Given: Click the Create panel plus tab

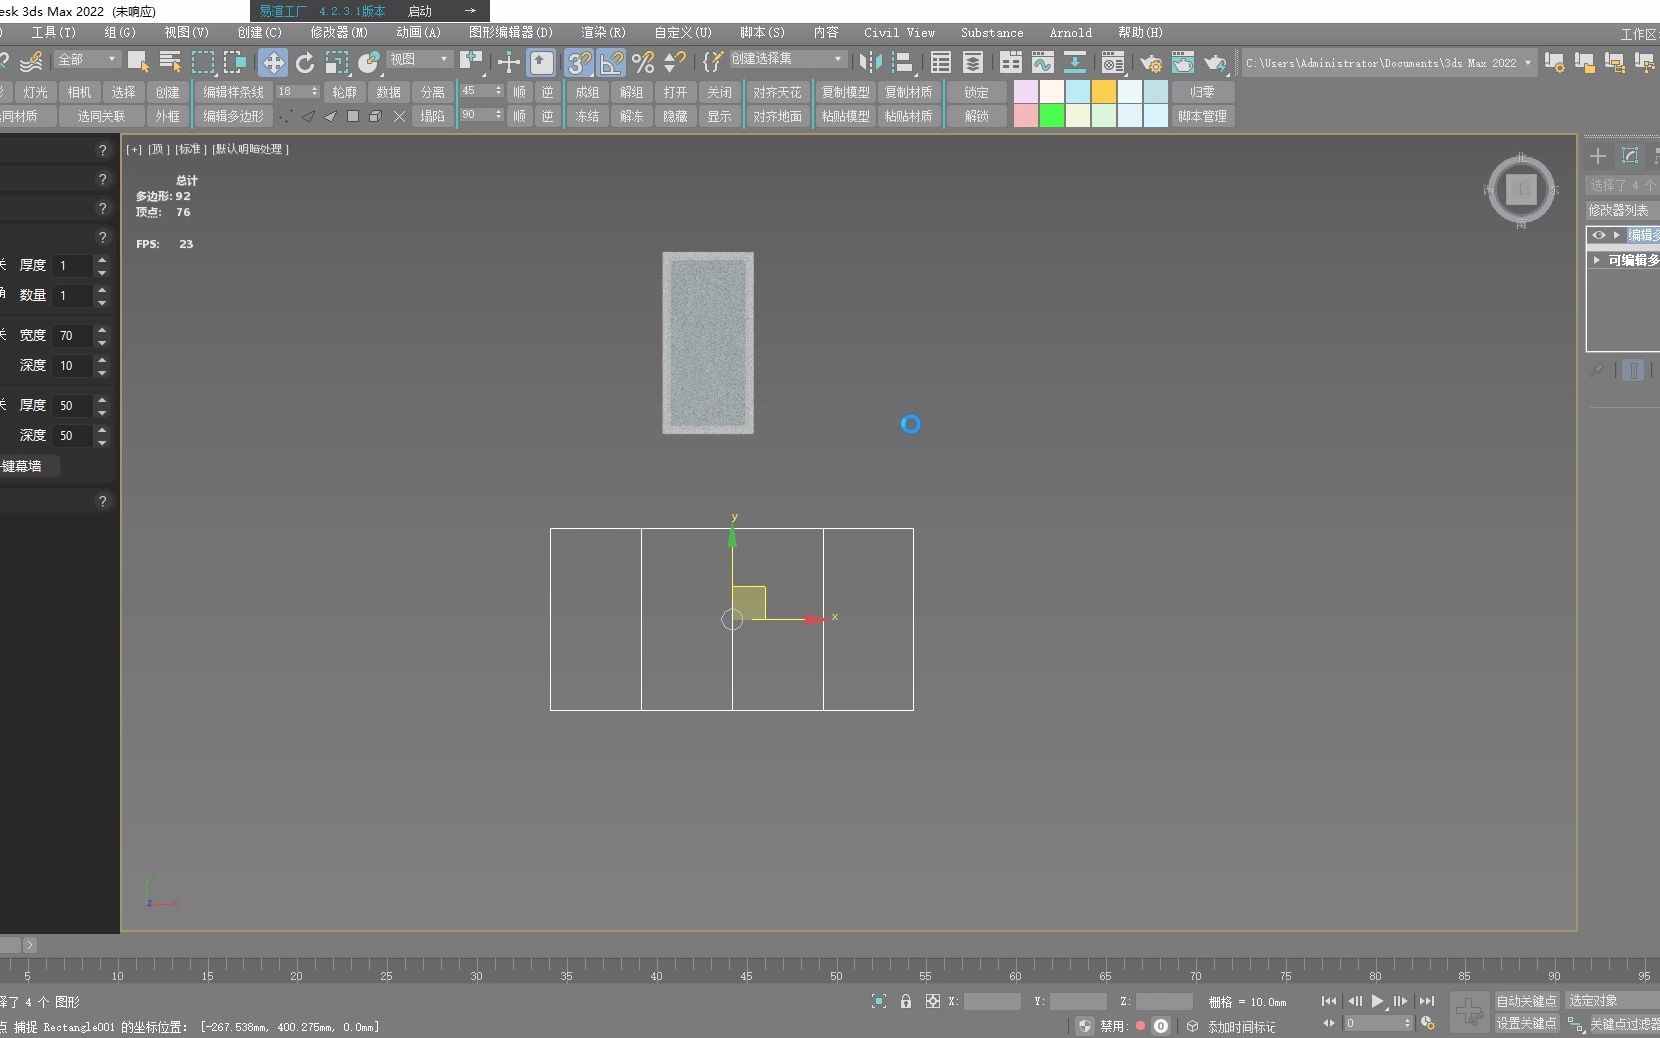Looking at the screenshot, I should (x=1598, y=156).
